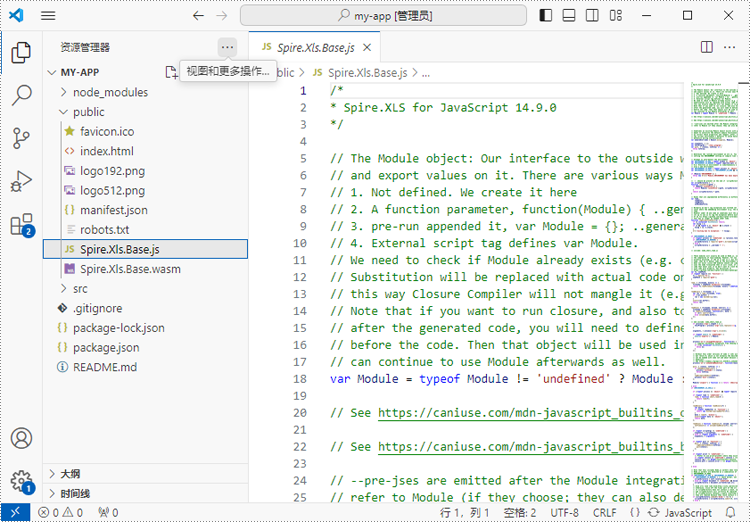This screenshot has width=750, height=522.
Task: Click the line and column status item
Action: [x=464, y=513]
